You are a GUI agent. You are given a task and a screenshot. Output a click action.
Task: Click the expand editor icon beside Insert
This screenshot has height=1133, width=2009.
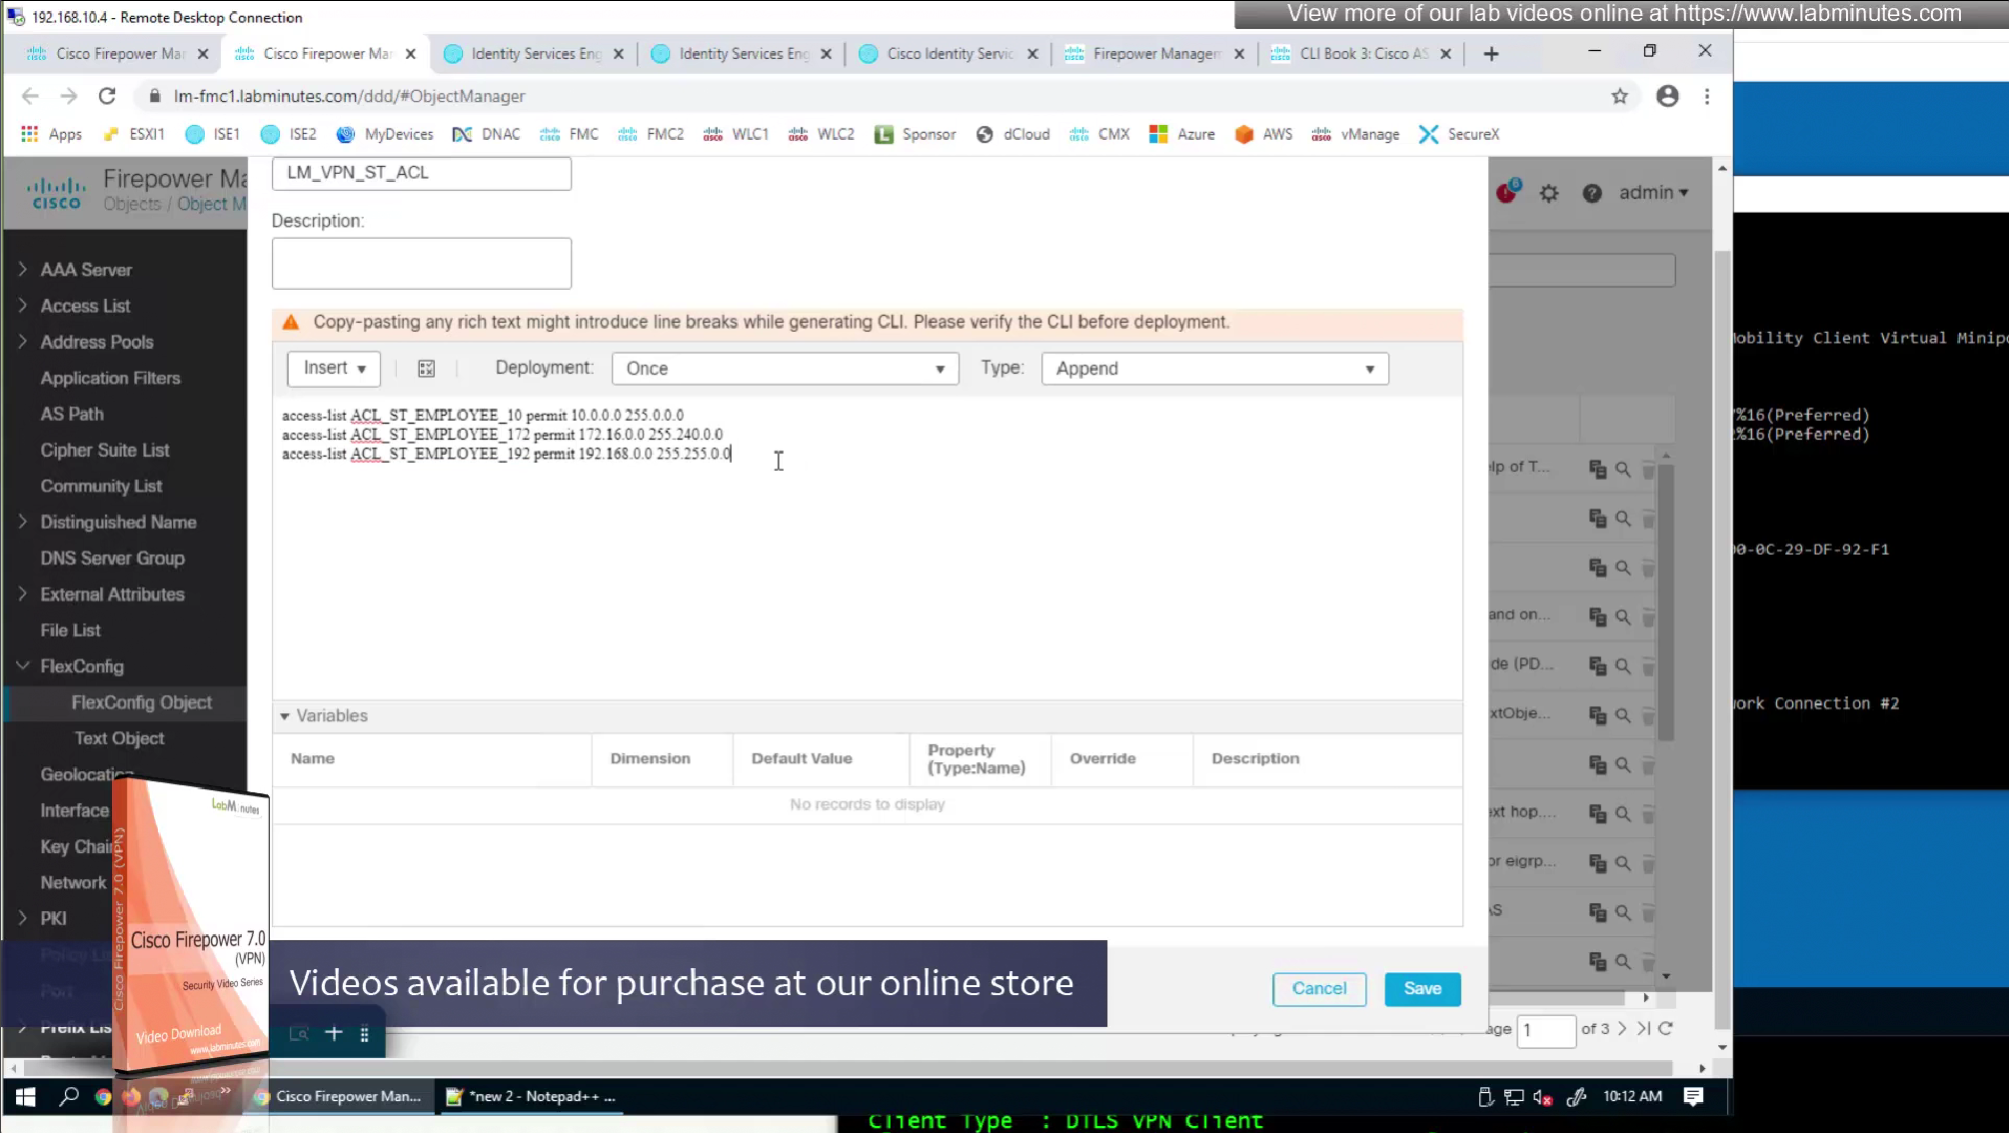[426, 369]
